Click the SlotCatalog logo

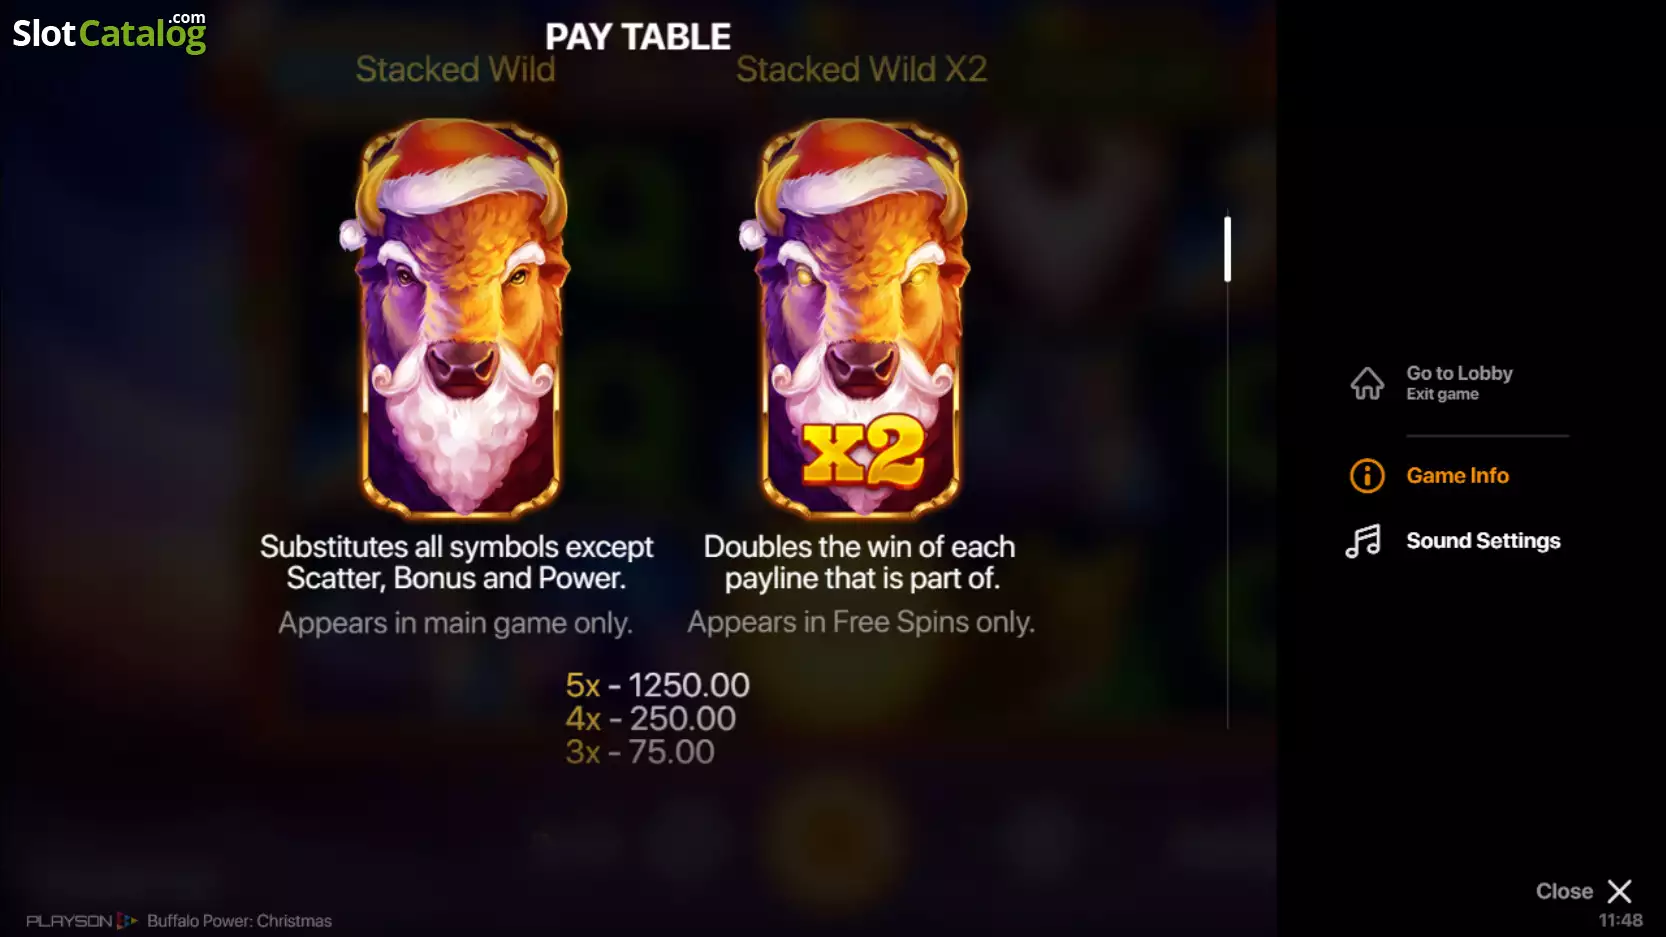(x=109, y=32)
